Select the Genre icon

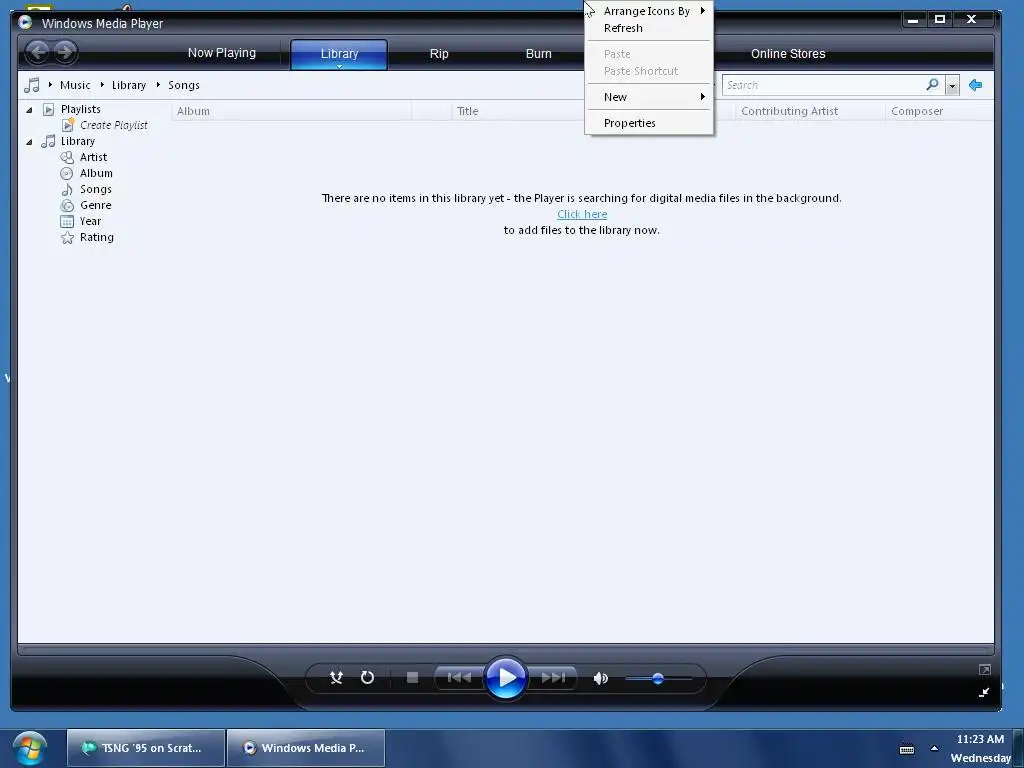click(67, 206)
